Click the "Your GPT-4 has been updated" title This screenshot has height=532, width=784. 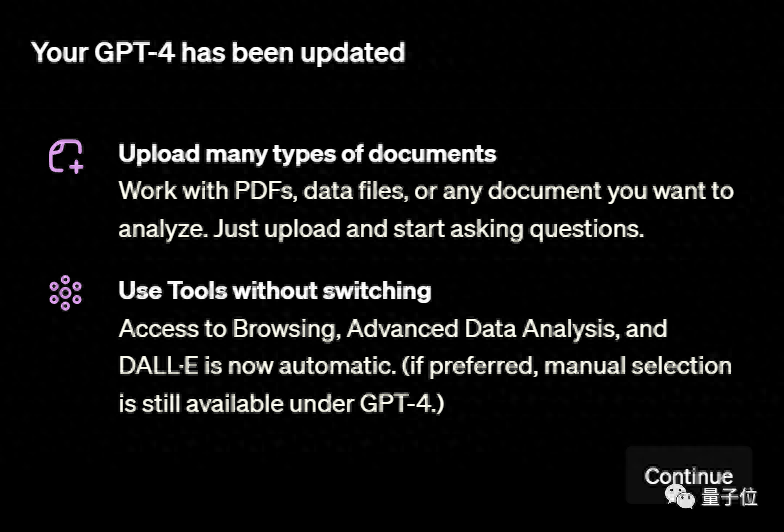(x=218, y=53)
